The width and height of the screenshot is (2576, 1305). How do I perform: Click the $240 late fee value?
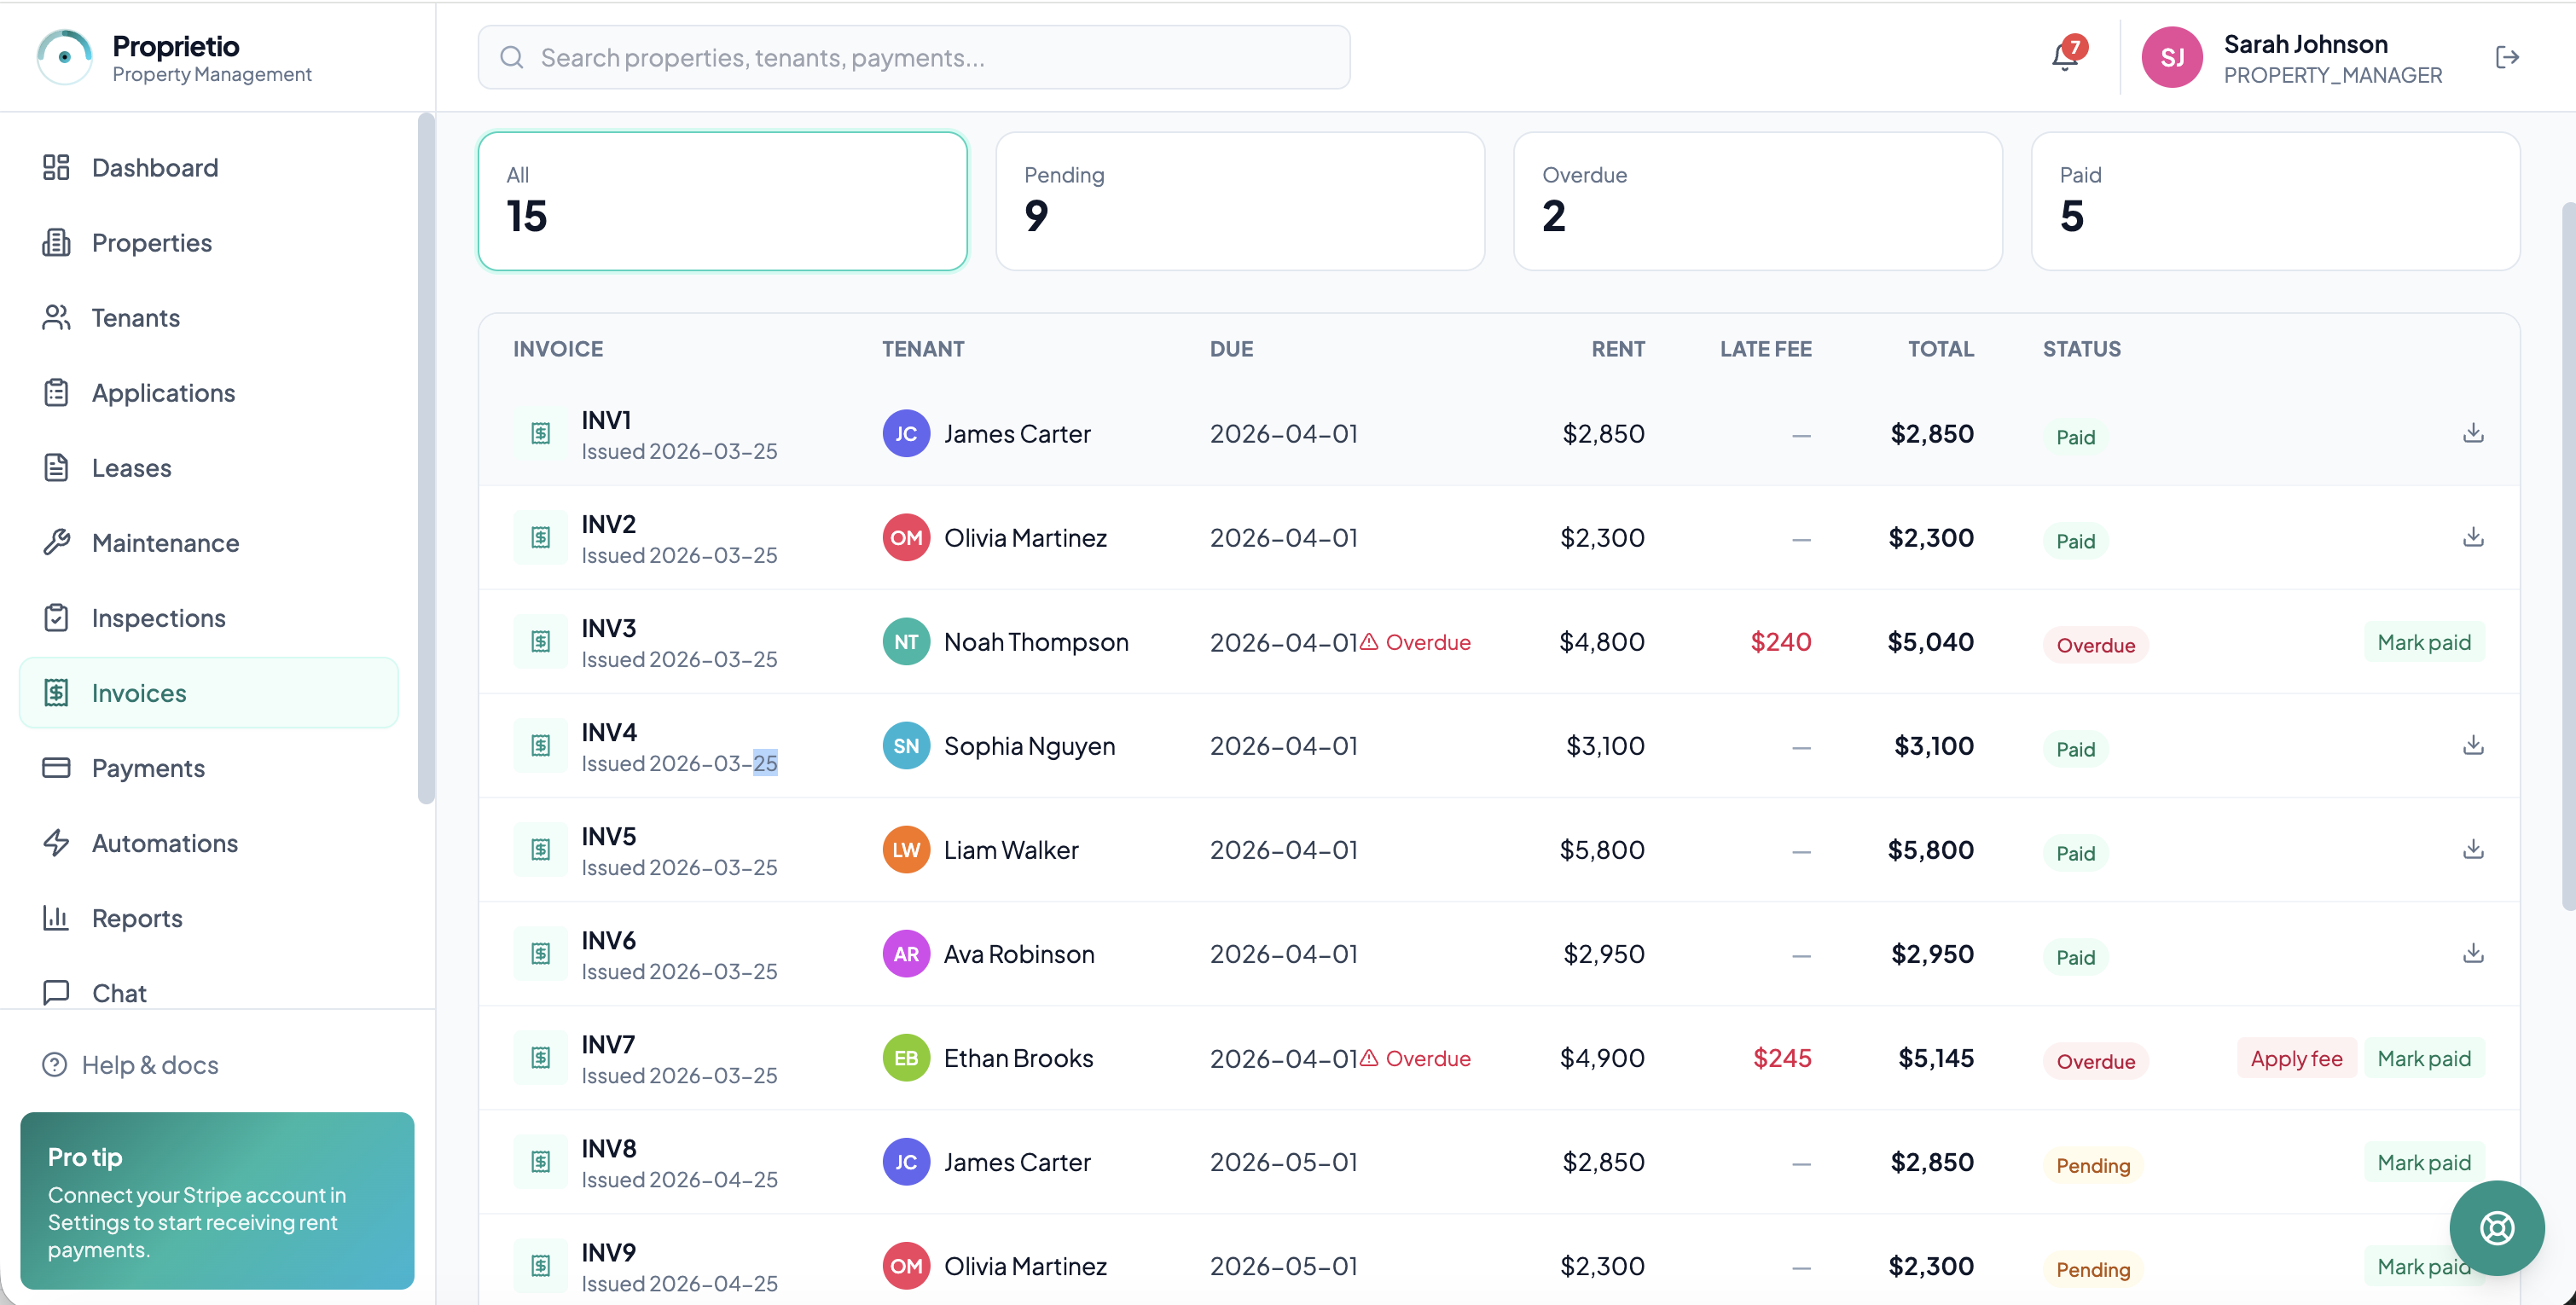click(x=1780, y=641)
